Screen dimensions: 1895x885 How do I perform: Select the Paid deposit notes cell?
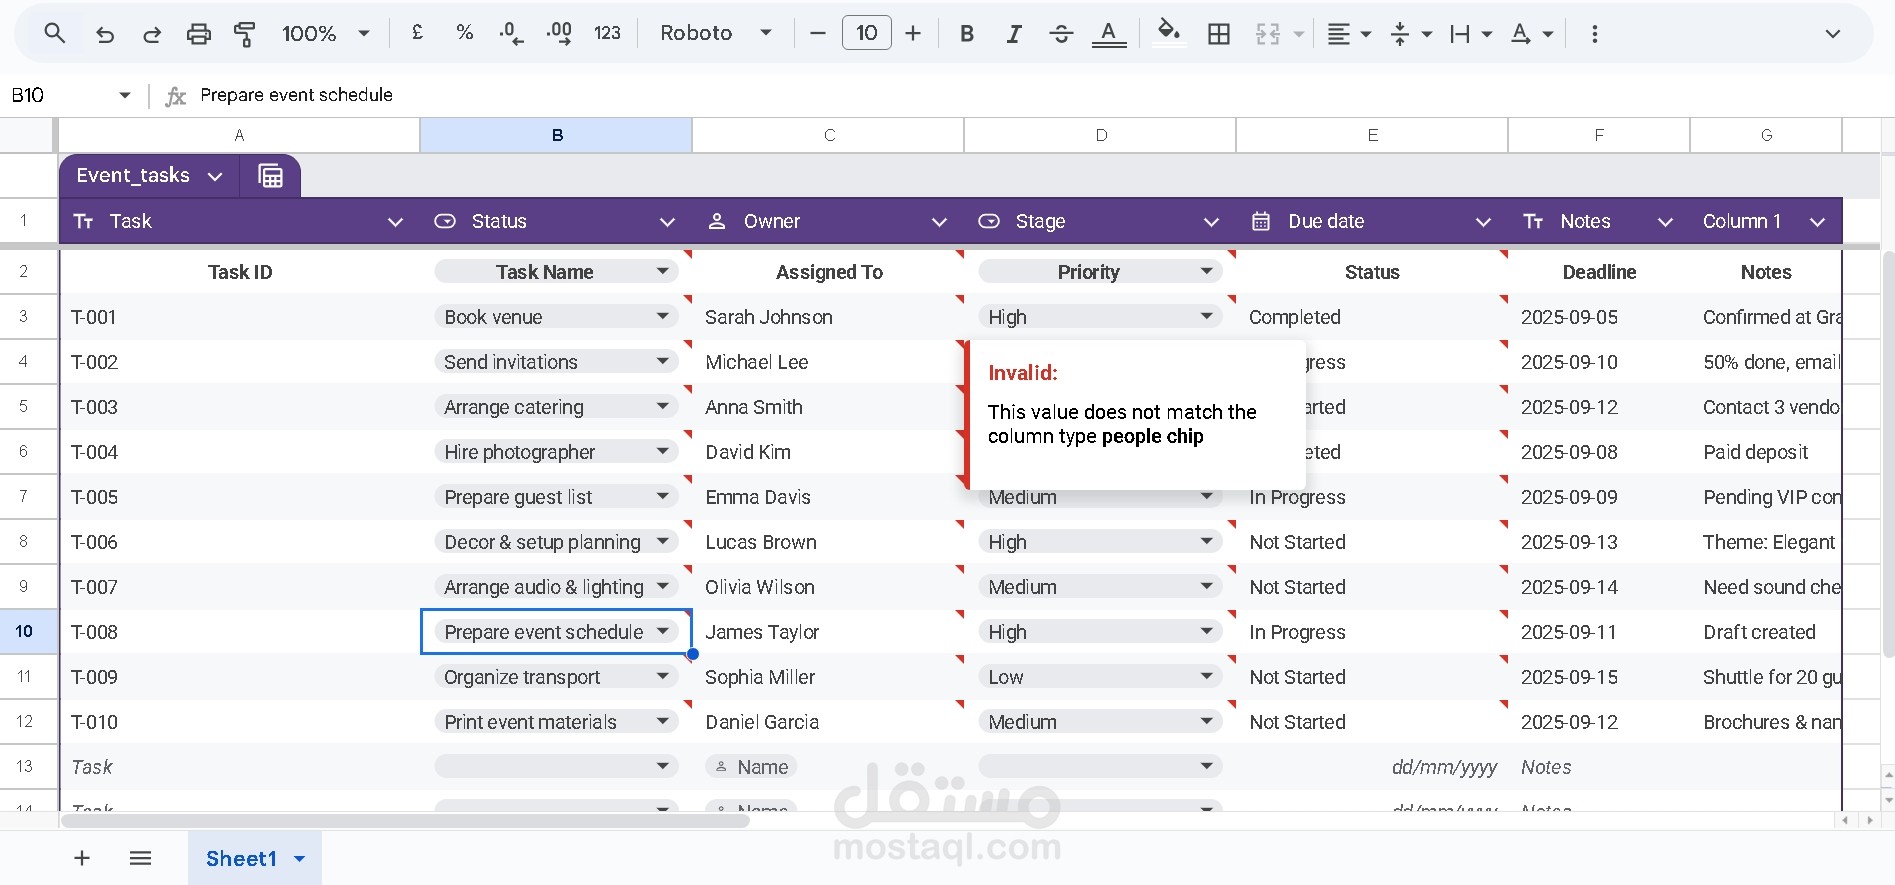click(x=1766, y=452)
